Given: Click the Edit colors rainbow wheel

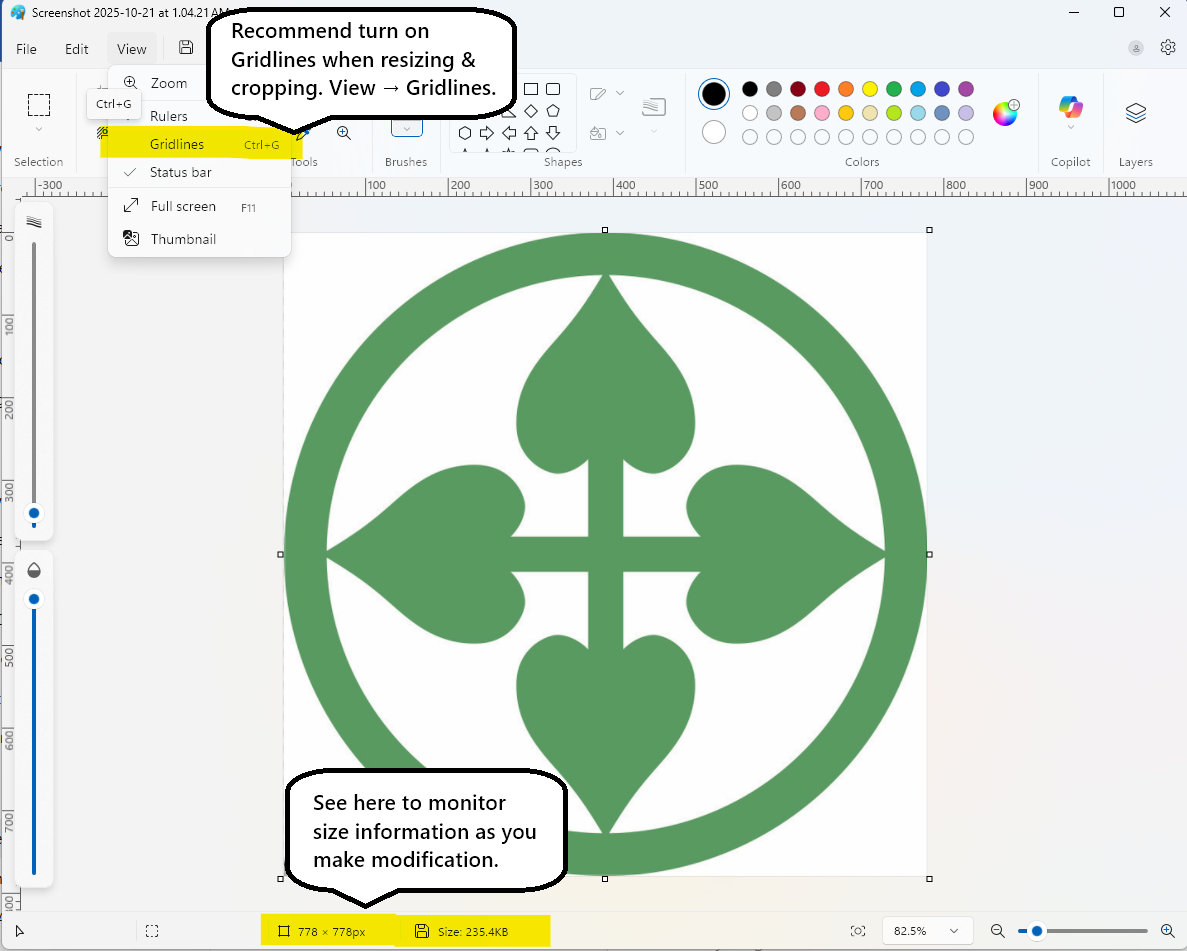Looking at the screenshot, I should pyautogui.click(x=1005, y=113).
